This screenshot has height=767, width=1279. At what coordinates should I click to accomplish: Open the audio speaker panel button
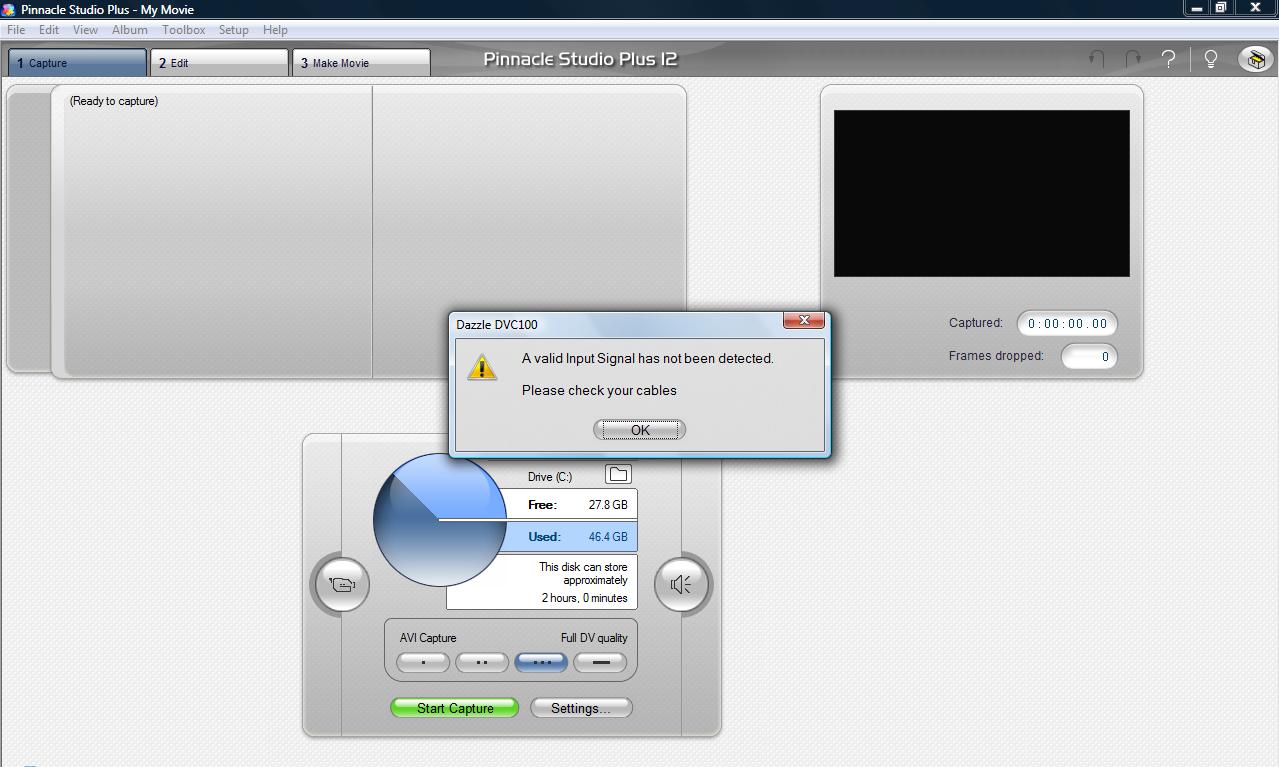pyautogui.click(x=682, y=584)
